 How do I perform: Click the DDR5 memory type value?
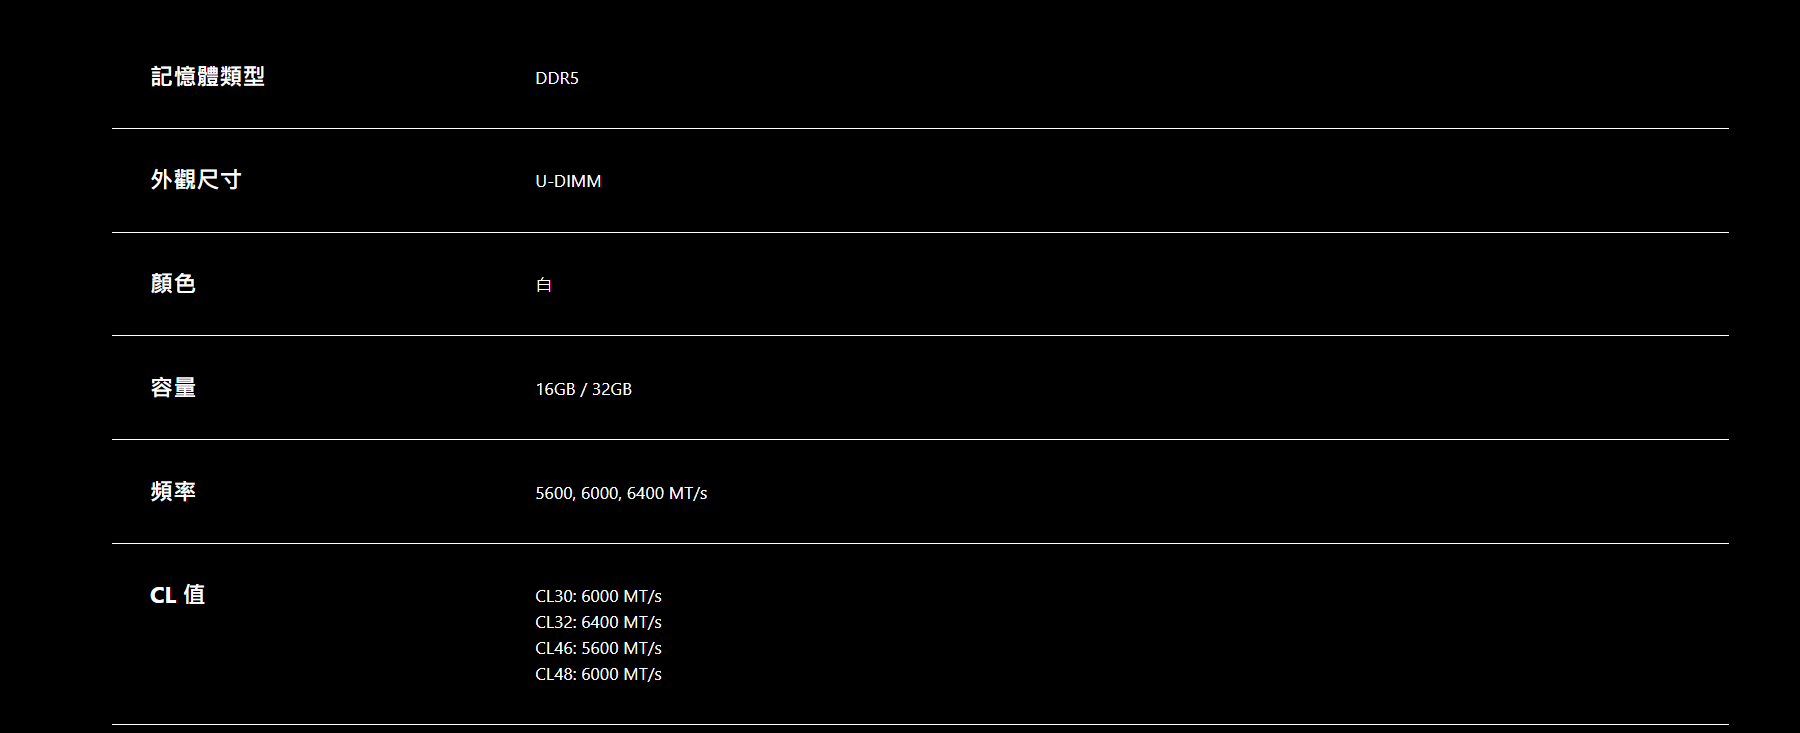pos(557,78)
